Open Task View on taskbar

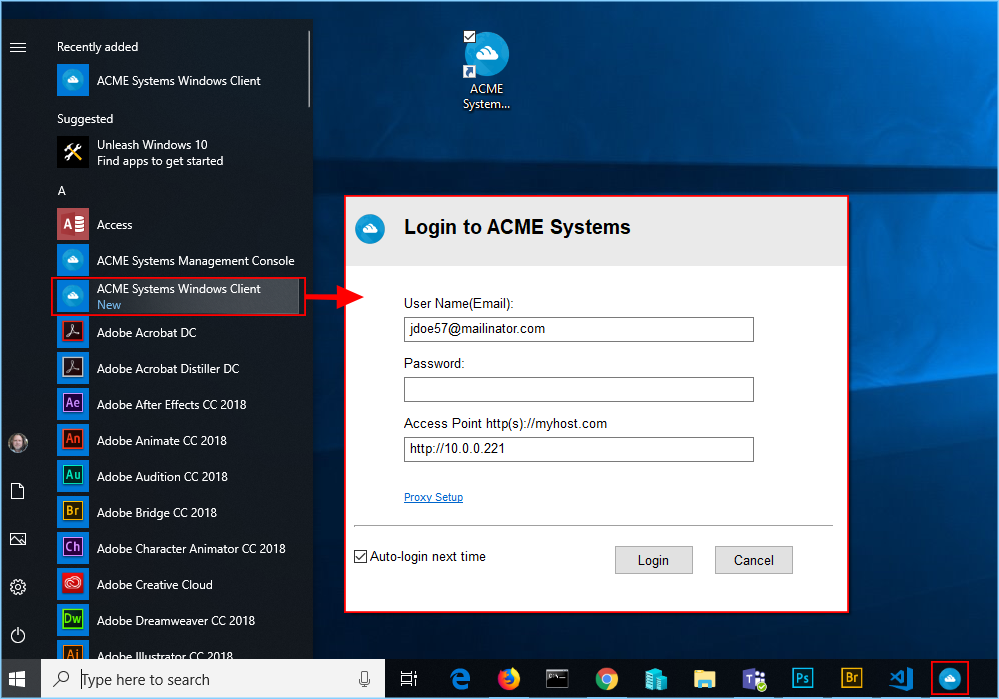[x=408, y=679]
